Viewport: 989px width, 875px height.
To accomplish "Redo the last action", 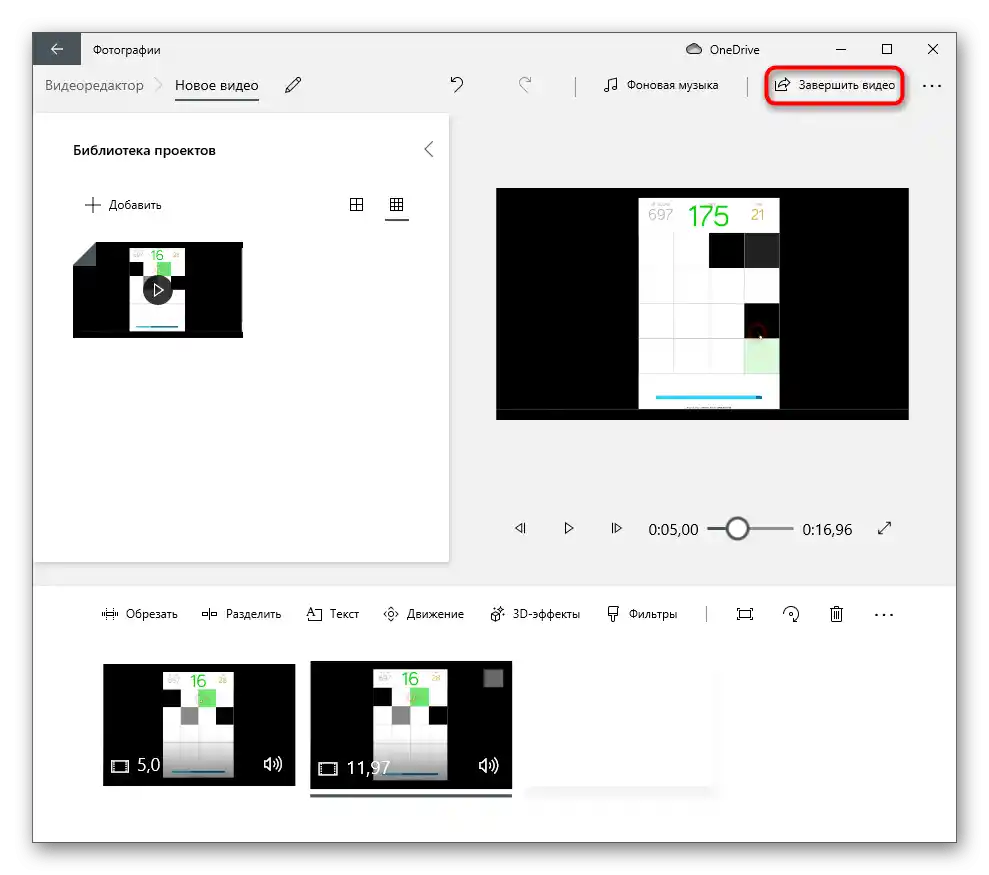I will (525, 85).
